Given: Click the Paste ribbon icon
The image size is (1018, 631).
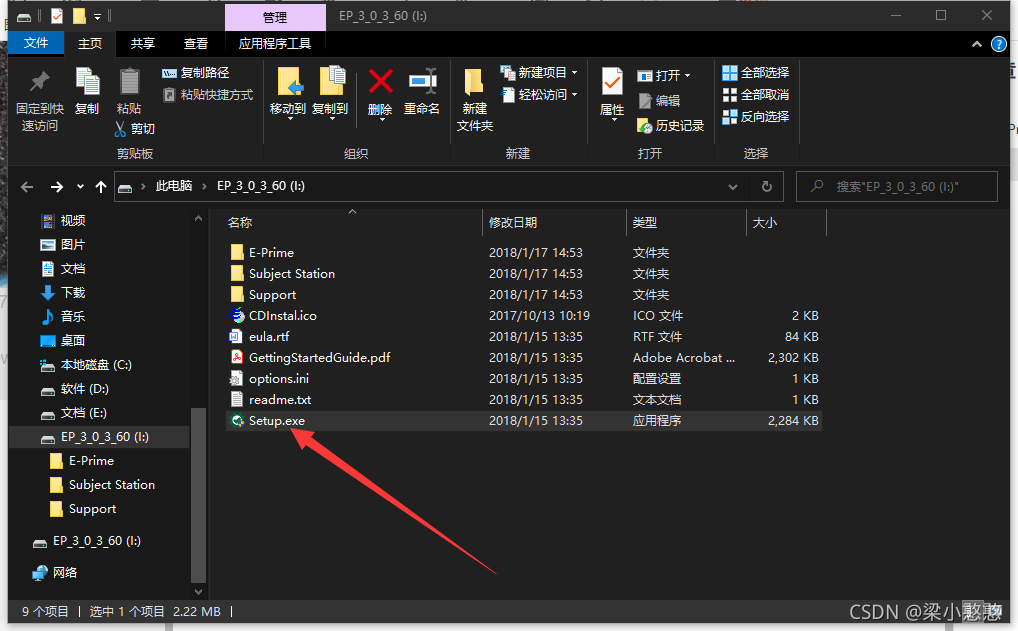Looking at the screenshot, I should (129, 82).
